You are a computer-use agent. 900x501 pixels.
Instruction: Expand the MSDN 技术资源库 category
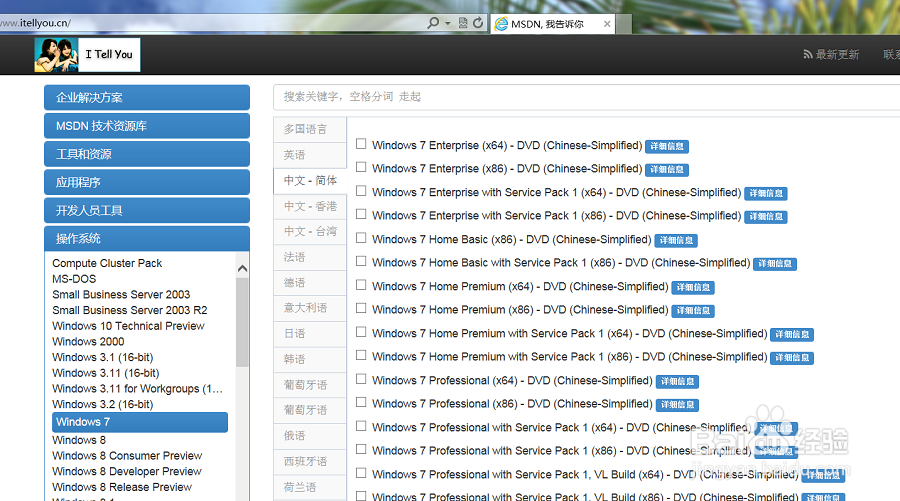pos(147,126)
